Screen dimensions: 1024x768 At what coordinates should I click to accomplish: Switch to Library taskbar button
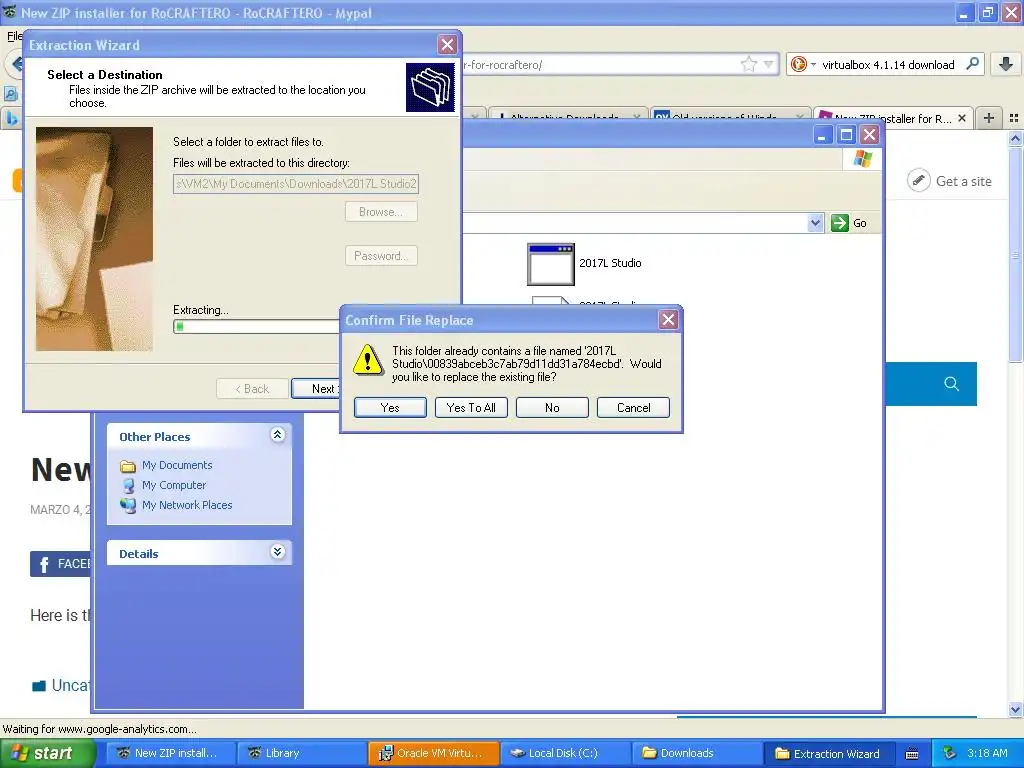pos(300,753)
